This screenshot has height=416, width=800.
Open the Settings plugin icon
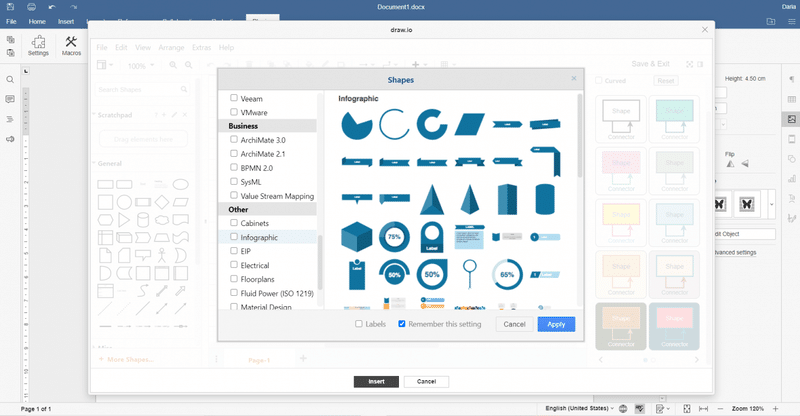(x=38, y=45)
